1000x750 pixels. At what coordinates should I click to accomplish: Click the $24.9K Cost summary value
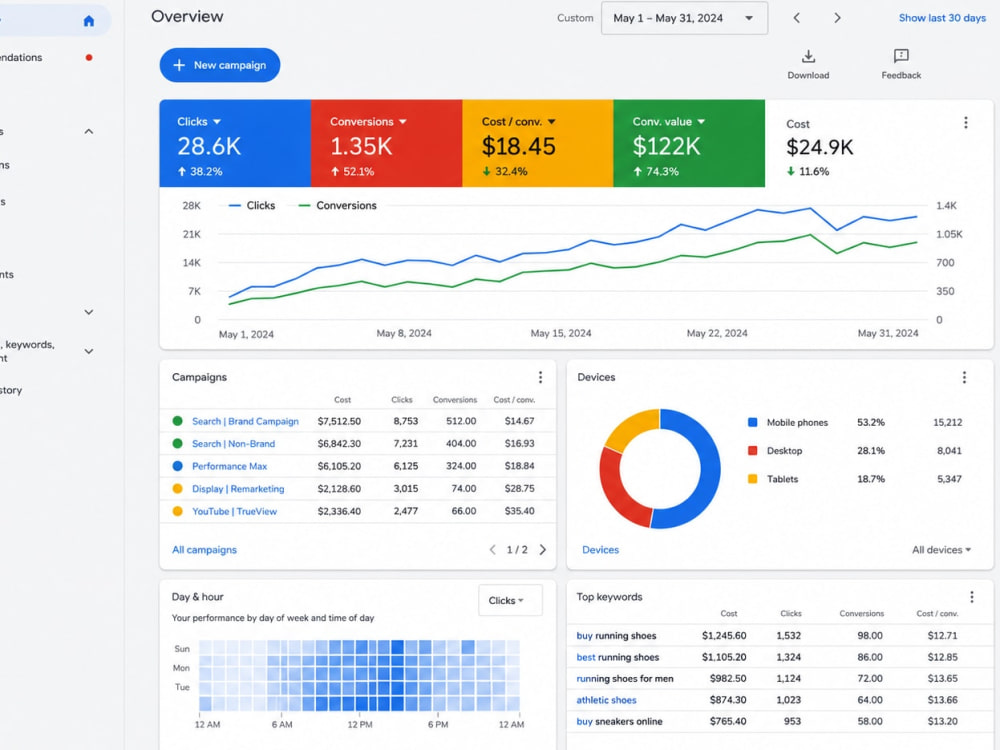point(820,147)
